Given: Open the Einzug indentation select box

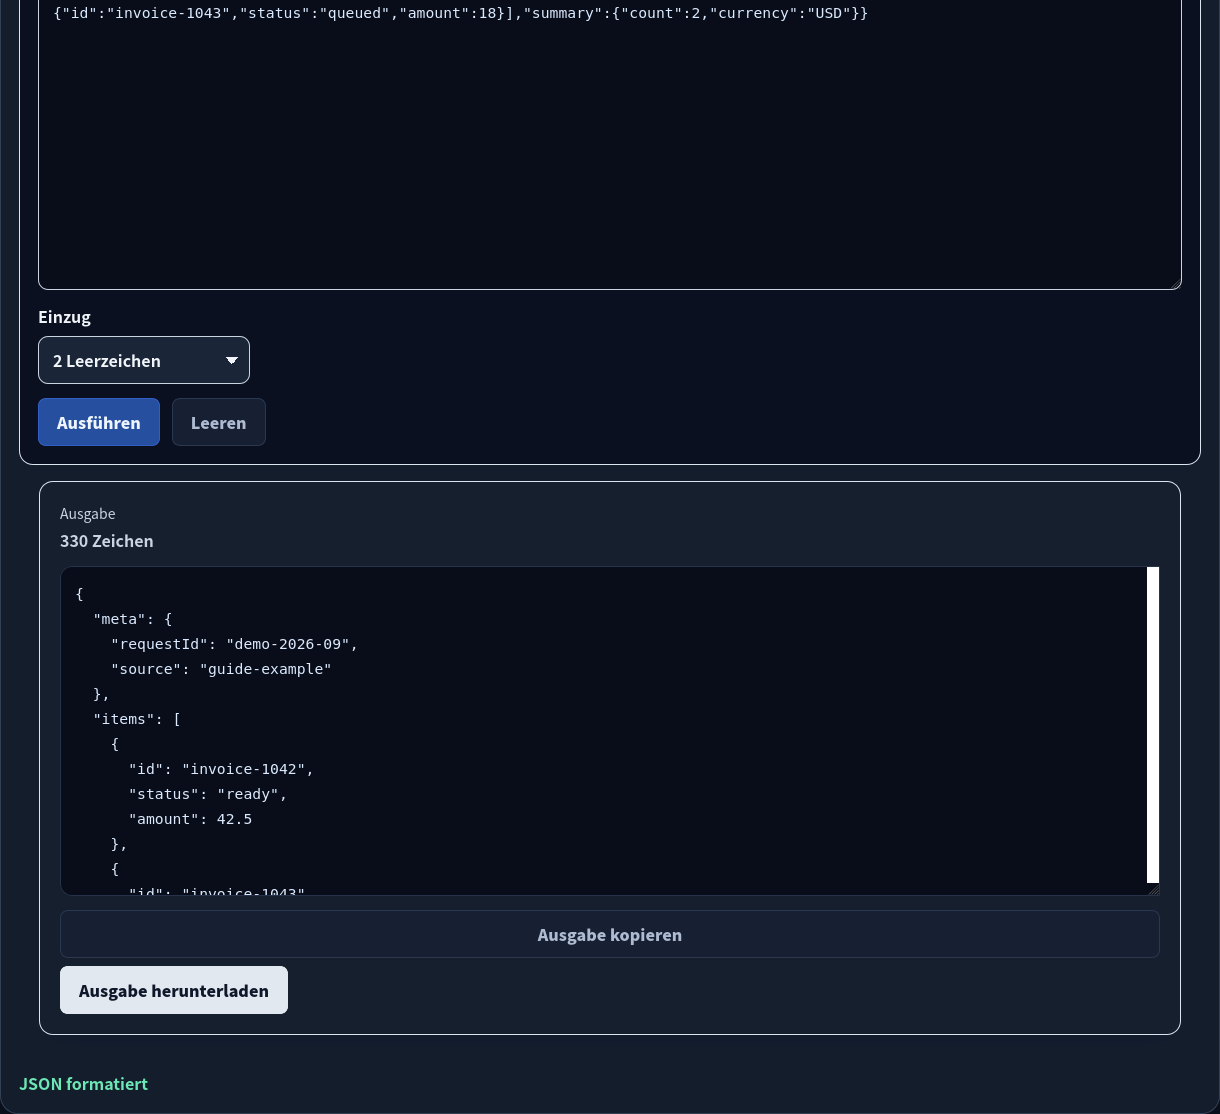Looking at the screenshot, I should (x=144, y=360).
